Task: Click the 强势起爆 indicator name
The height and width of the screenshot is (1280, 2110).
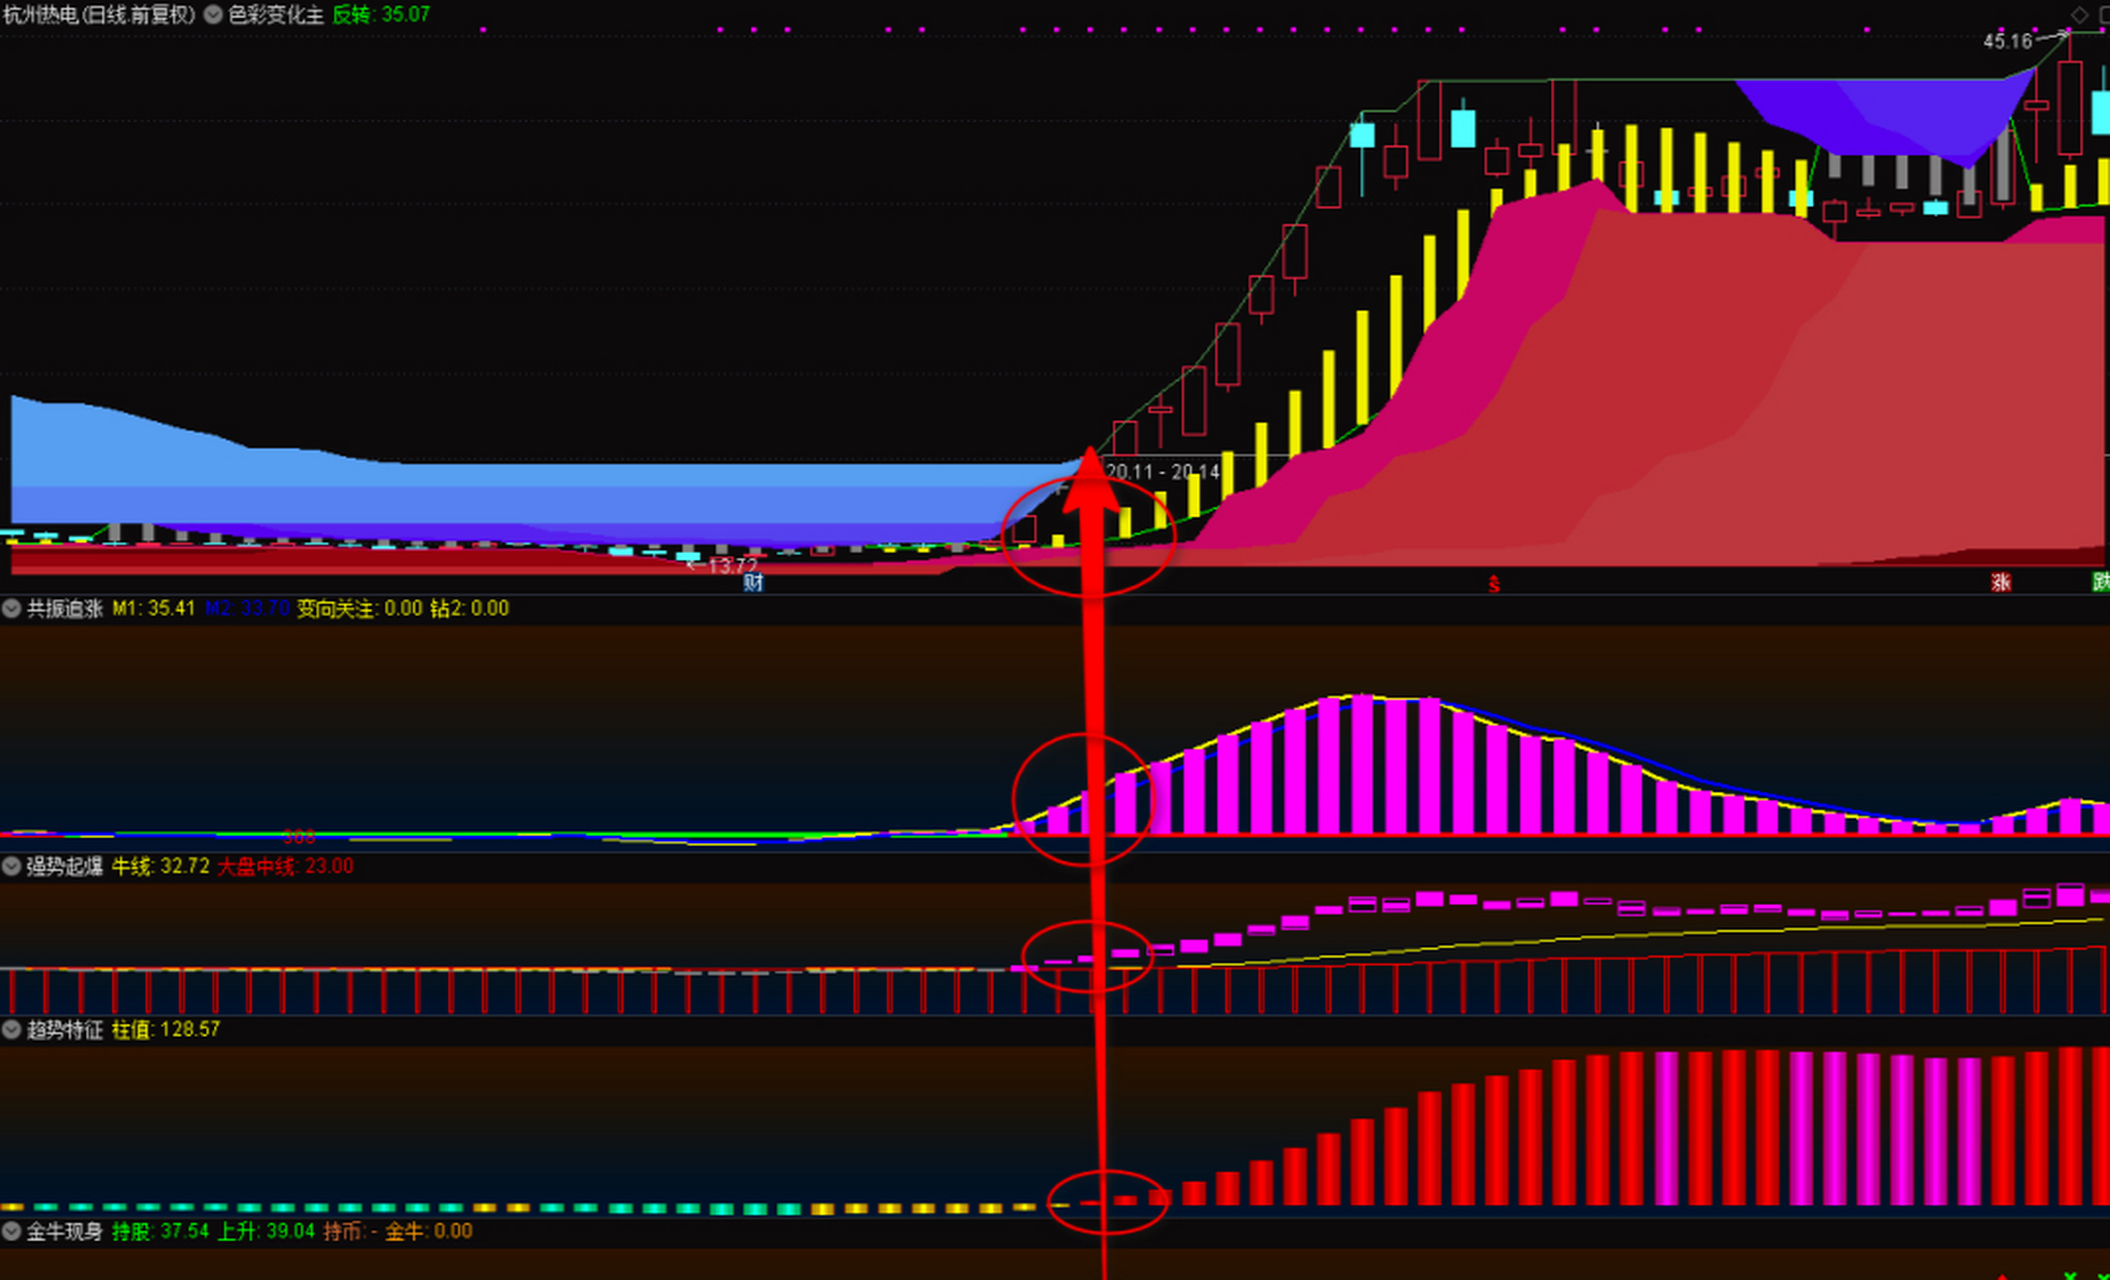Action: pos(65,866)
